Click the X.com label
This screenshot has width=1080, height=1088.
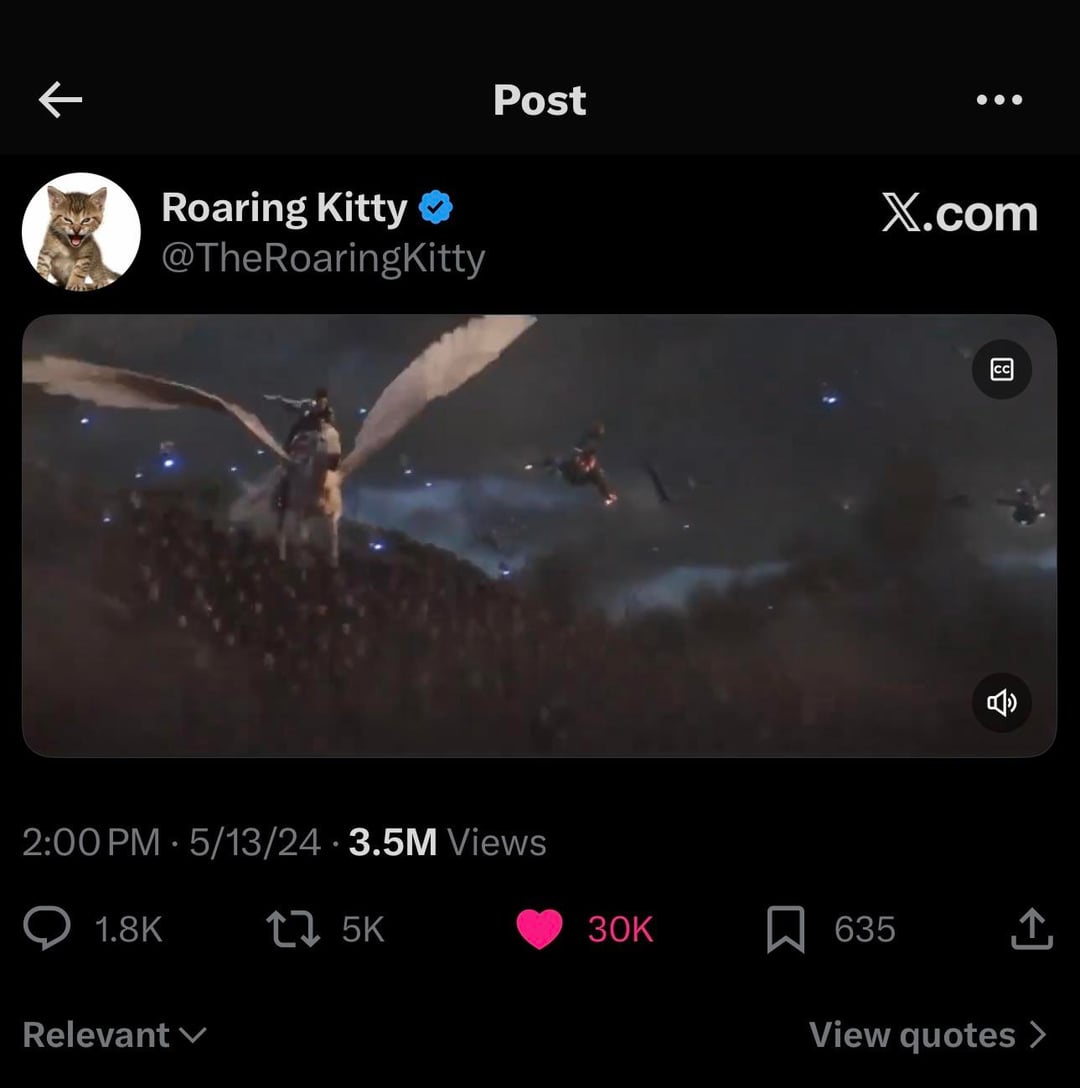(x=960, y=214)
